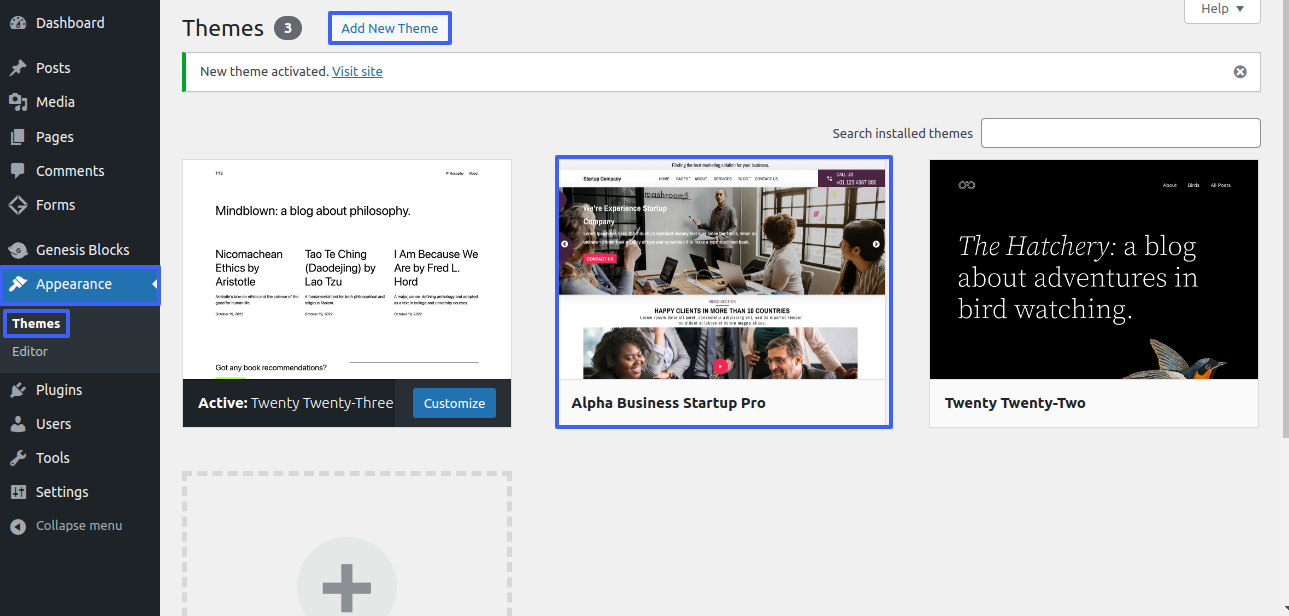The height and width of the screenshot is (616, 1289).
Task: Dismiss the 'New theme activated' notice
Action: 1240,72
